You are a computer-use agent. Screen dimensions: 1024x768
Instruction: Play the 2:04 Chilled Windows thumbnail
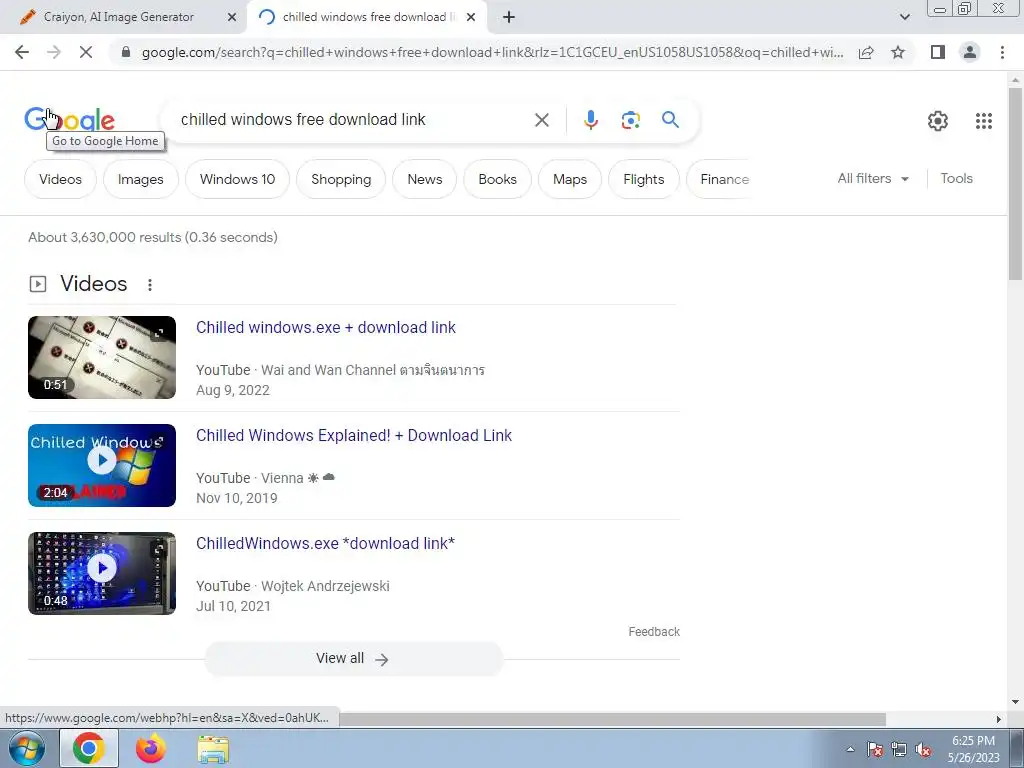[x=102, y=465]
